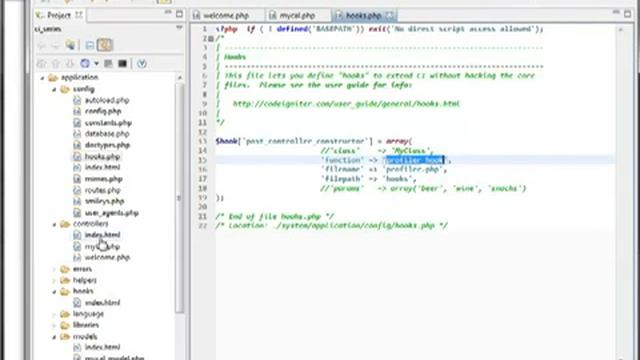
Task: Minimize the Project panel
Action: tap(168, 13)
